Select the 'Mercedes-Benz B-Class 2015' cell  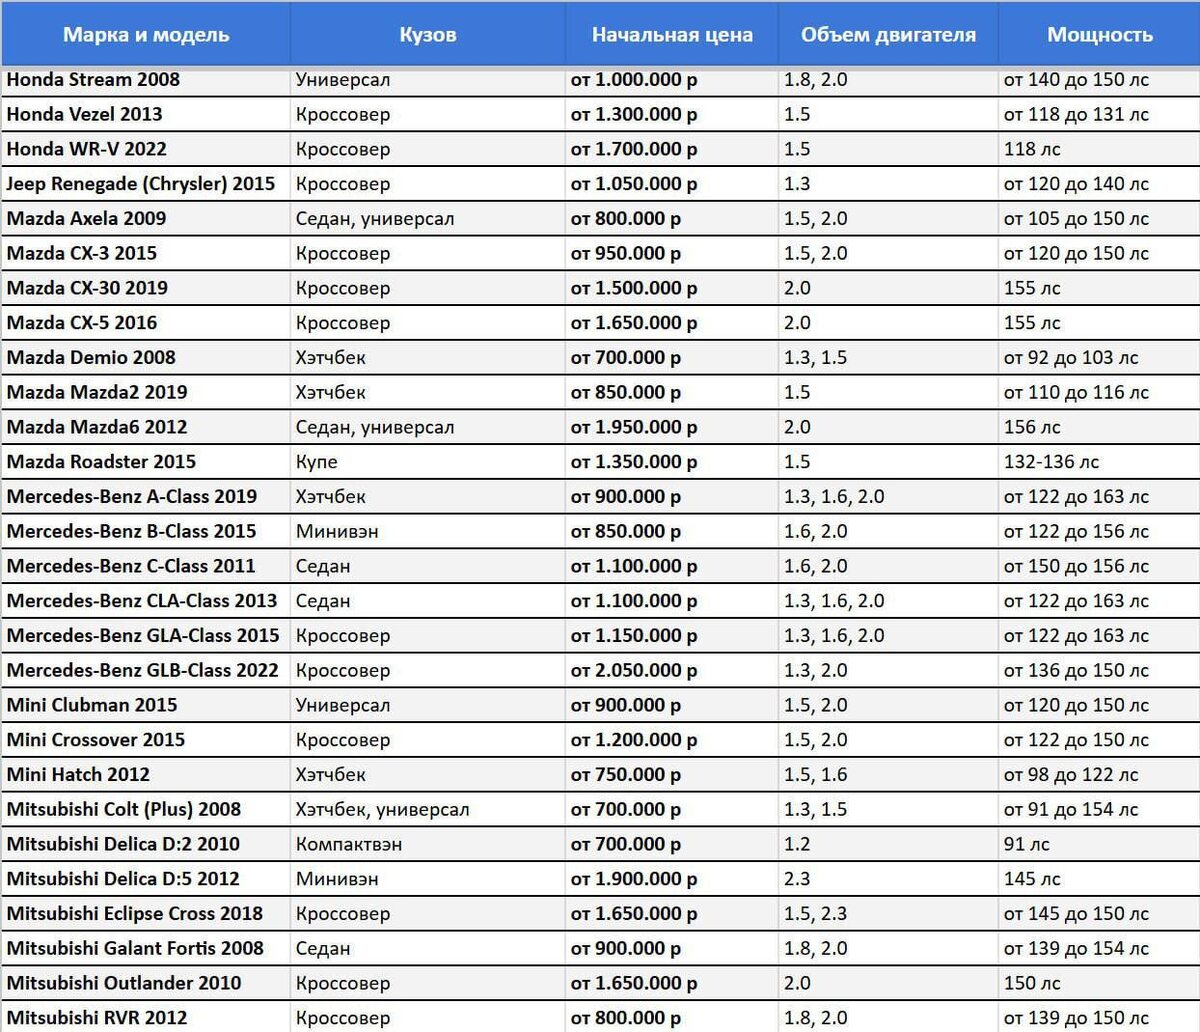[x=146, y=531]
